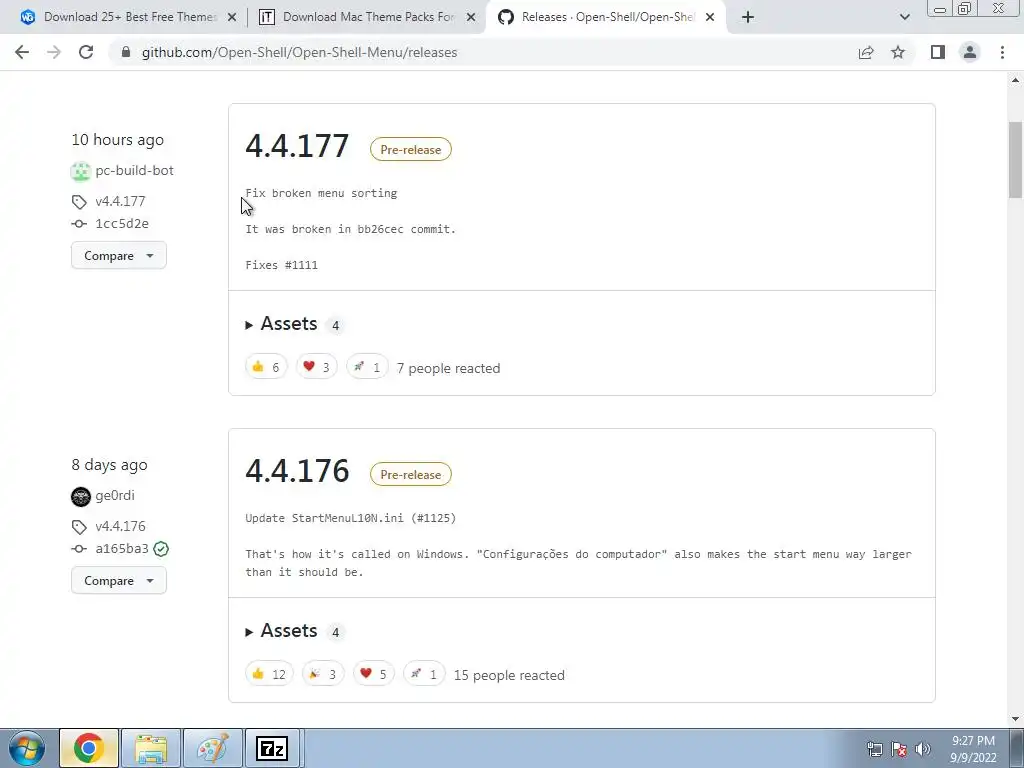Close the Releases Open-Shell tab
The width and height of the screenshot is (1024, 768).
[710, 18]
